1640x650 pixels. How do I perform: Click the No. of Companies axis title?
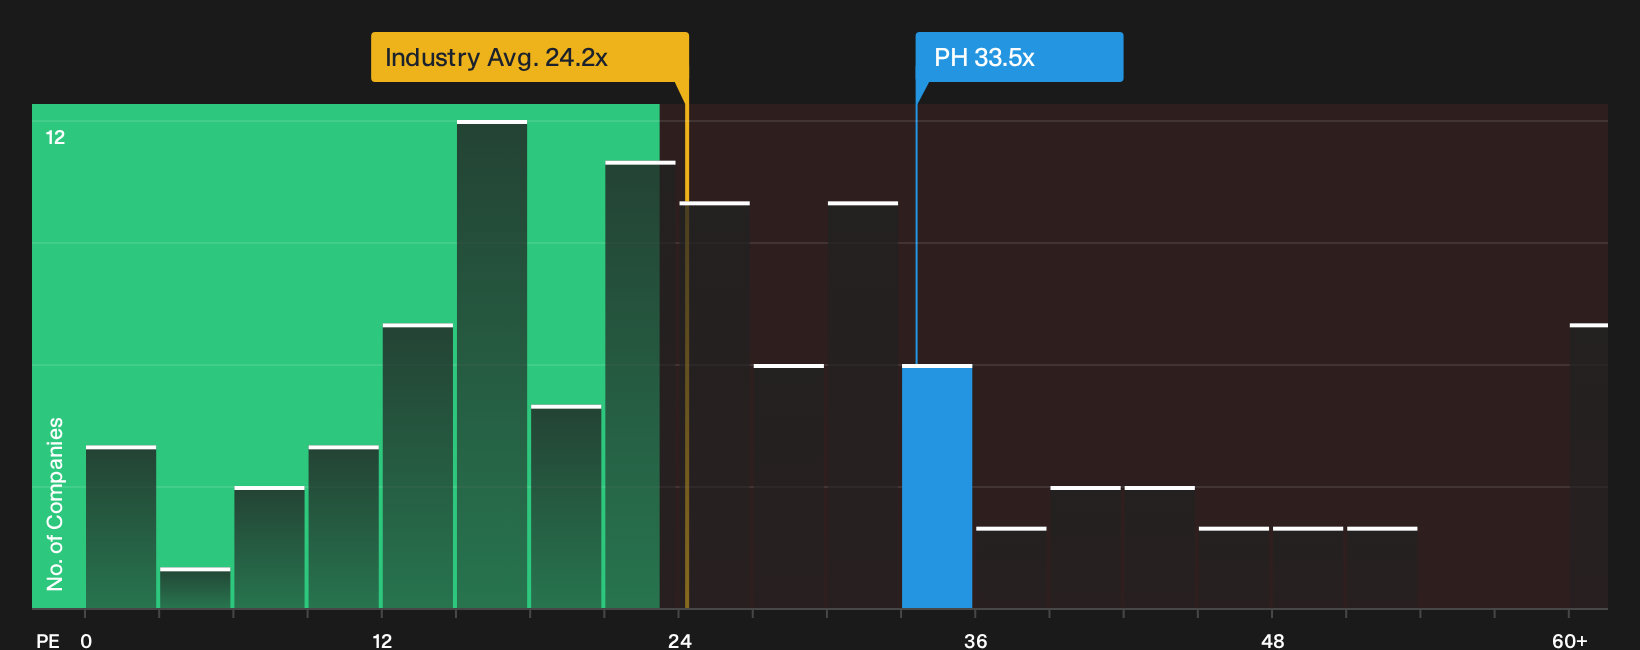click(x=55, y=503)
